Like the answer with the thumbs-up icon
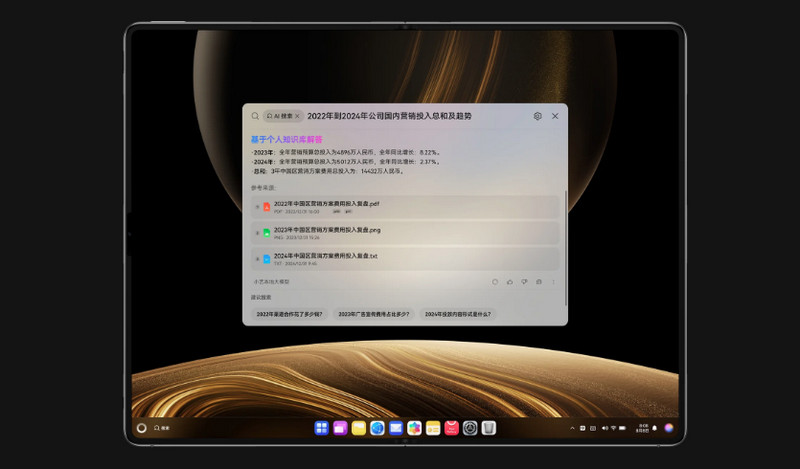The image size is (800, 469). tap(510, 282)
